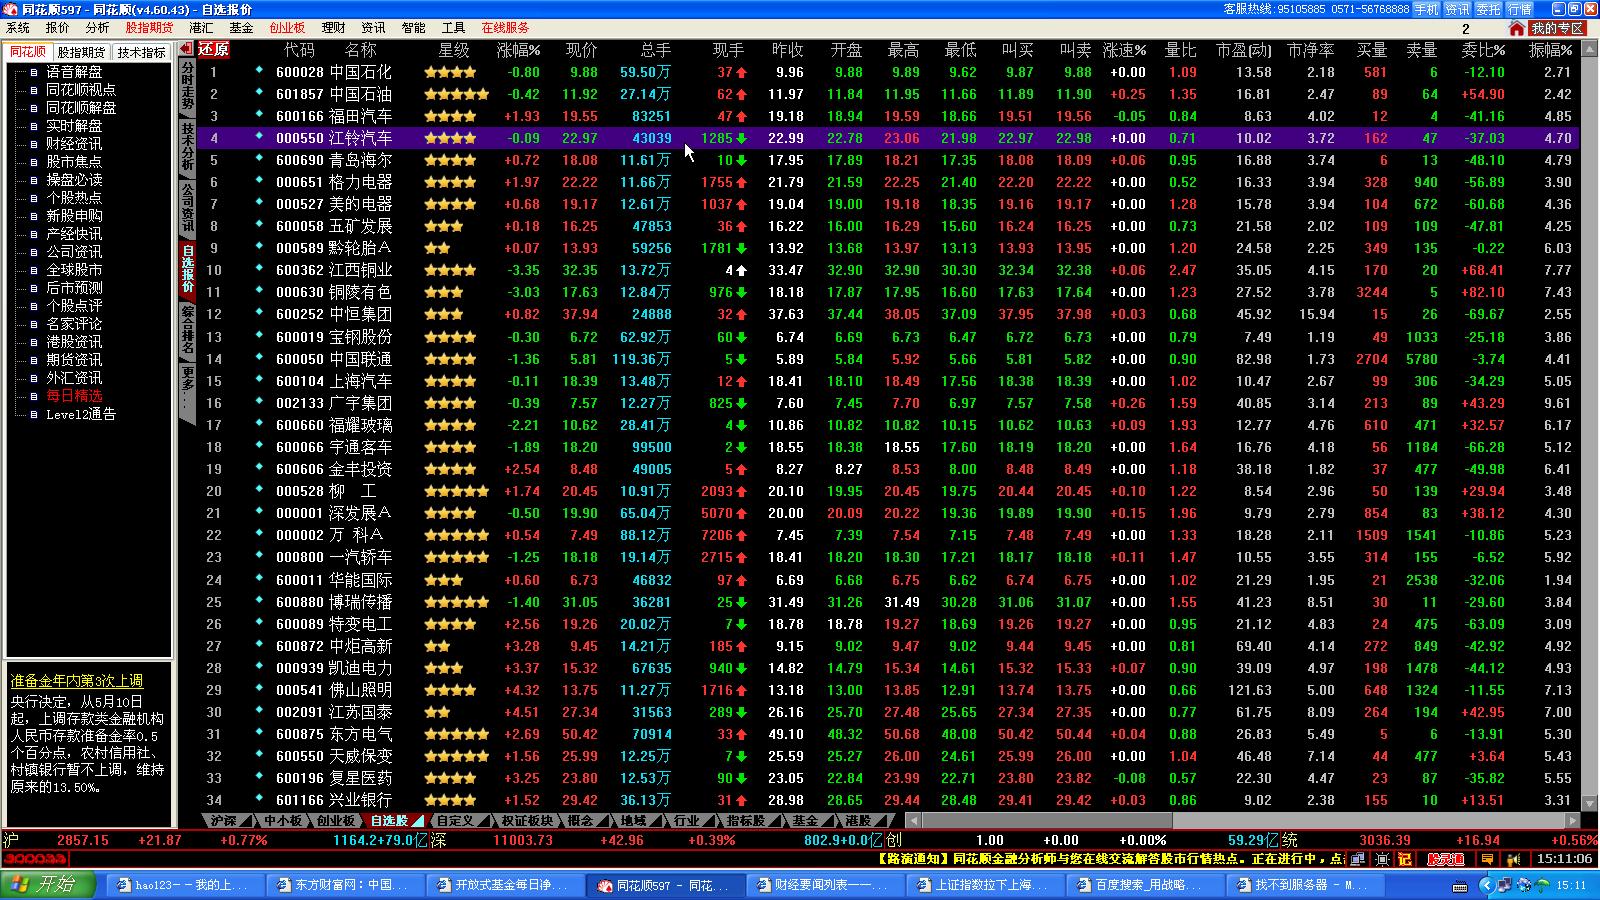Open the 我的专区 button

pyautogui.click(x=1557, y=28)
